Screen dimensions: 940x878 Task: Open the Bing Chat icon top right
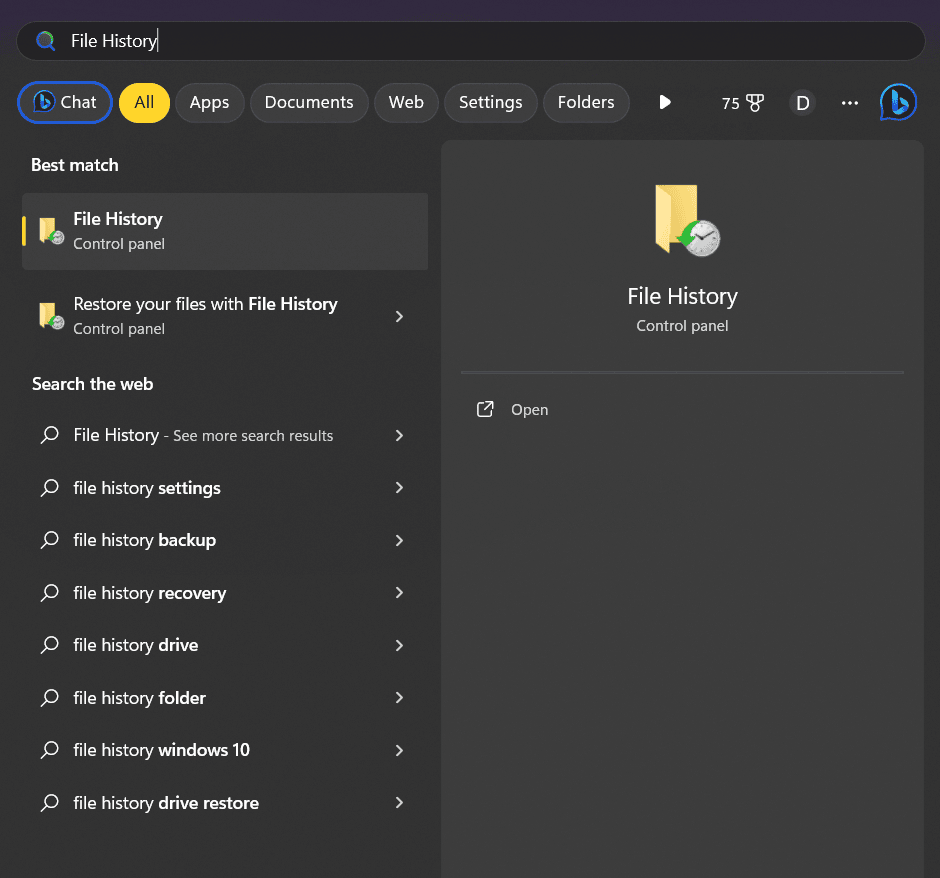coord(897,102)
